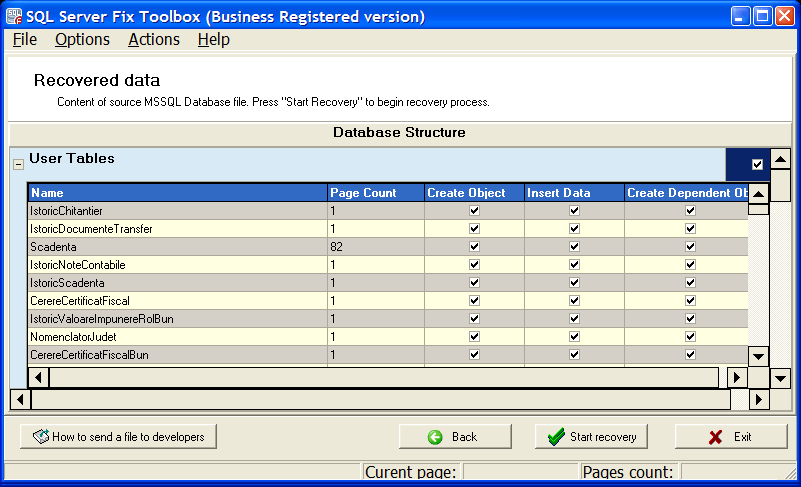Click inner table scroll up arrow
The width and height of the screenshot is (801, 487).
coord(759,194)
